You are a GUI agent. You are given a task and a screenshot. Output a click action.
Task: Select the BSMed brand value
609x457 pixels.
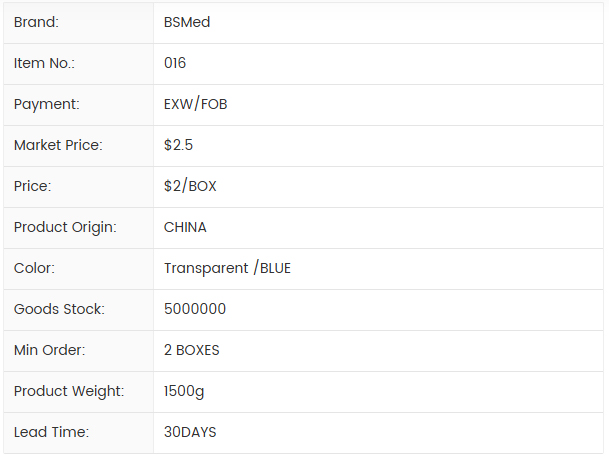point(187,22)
